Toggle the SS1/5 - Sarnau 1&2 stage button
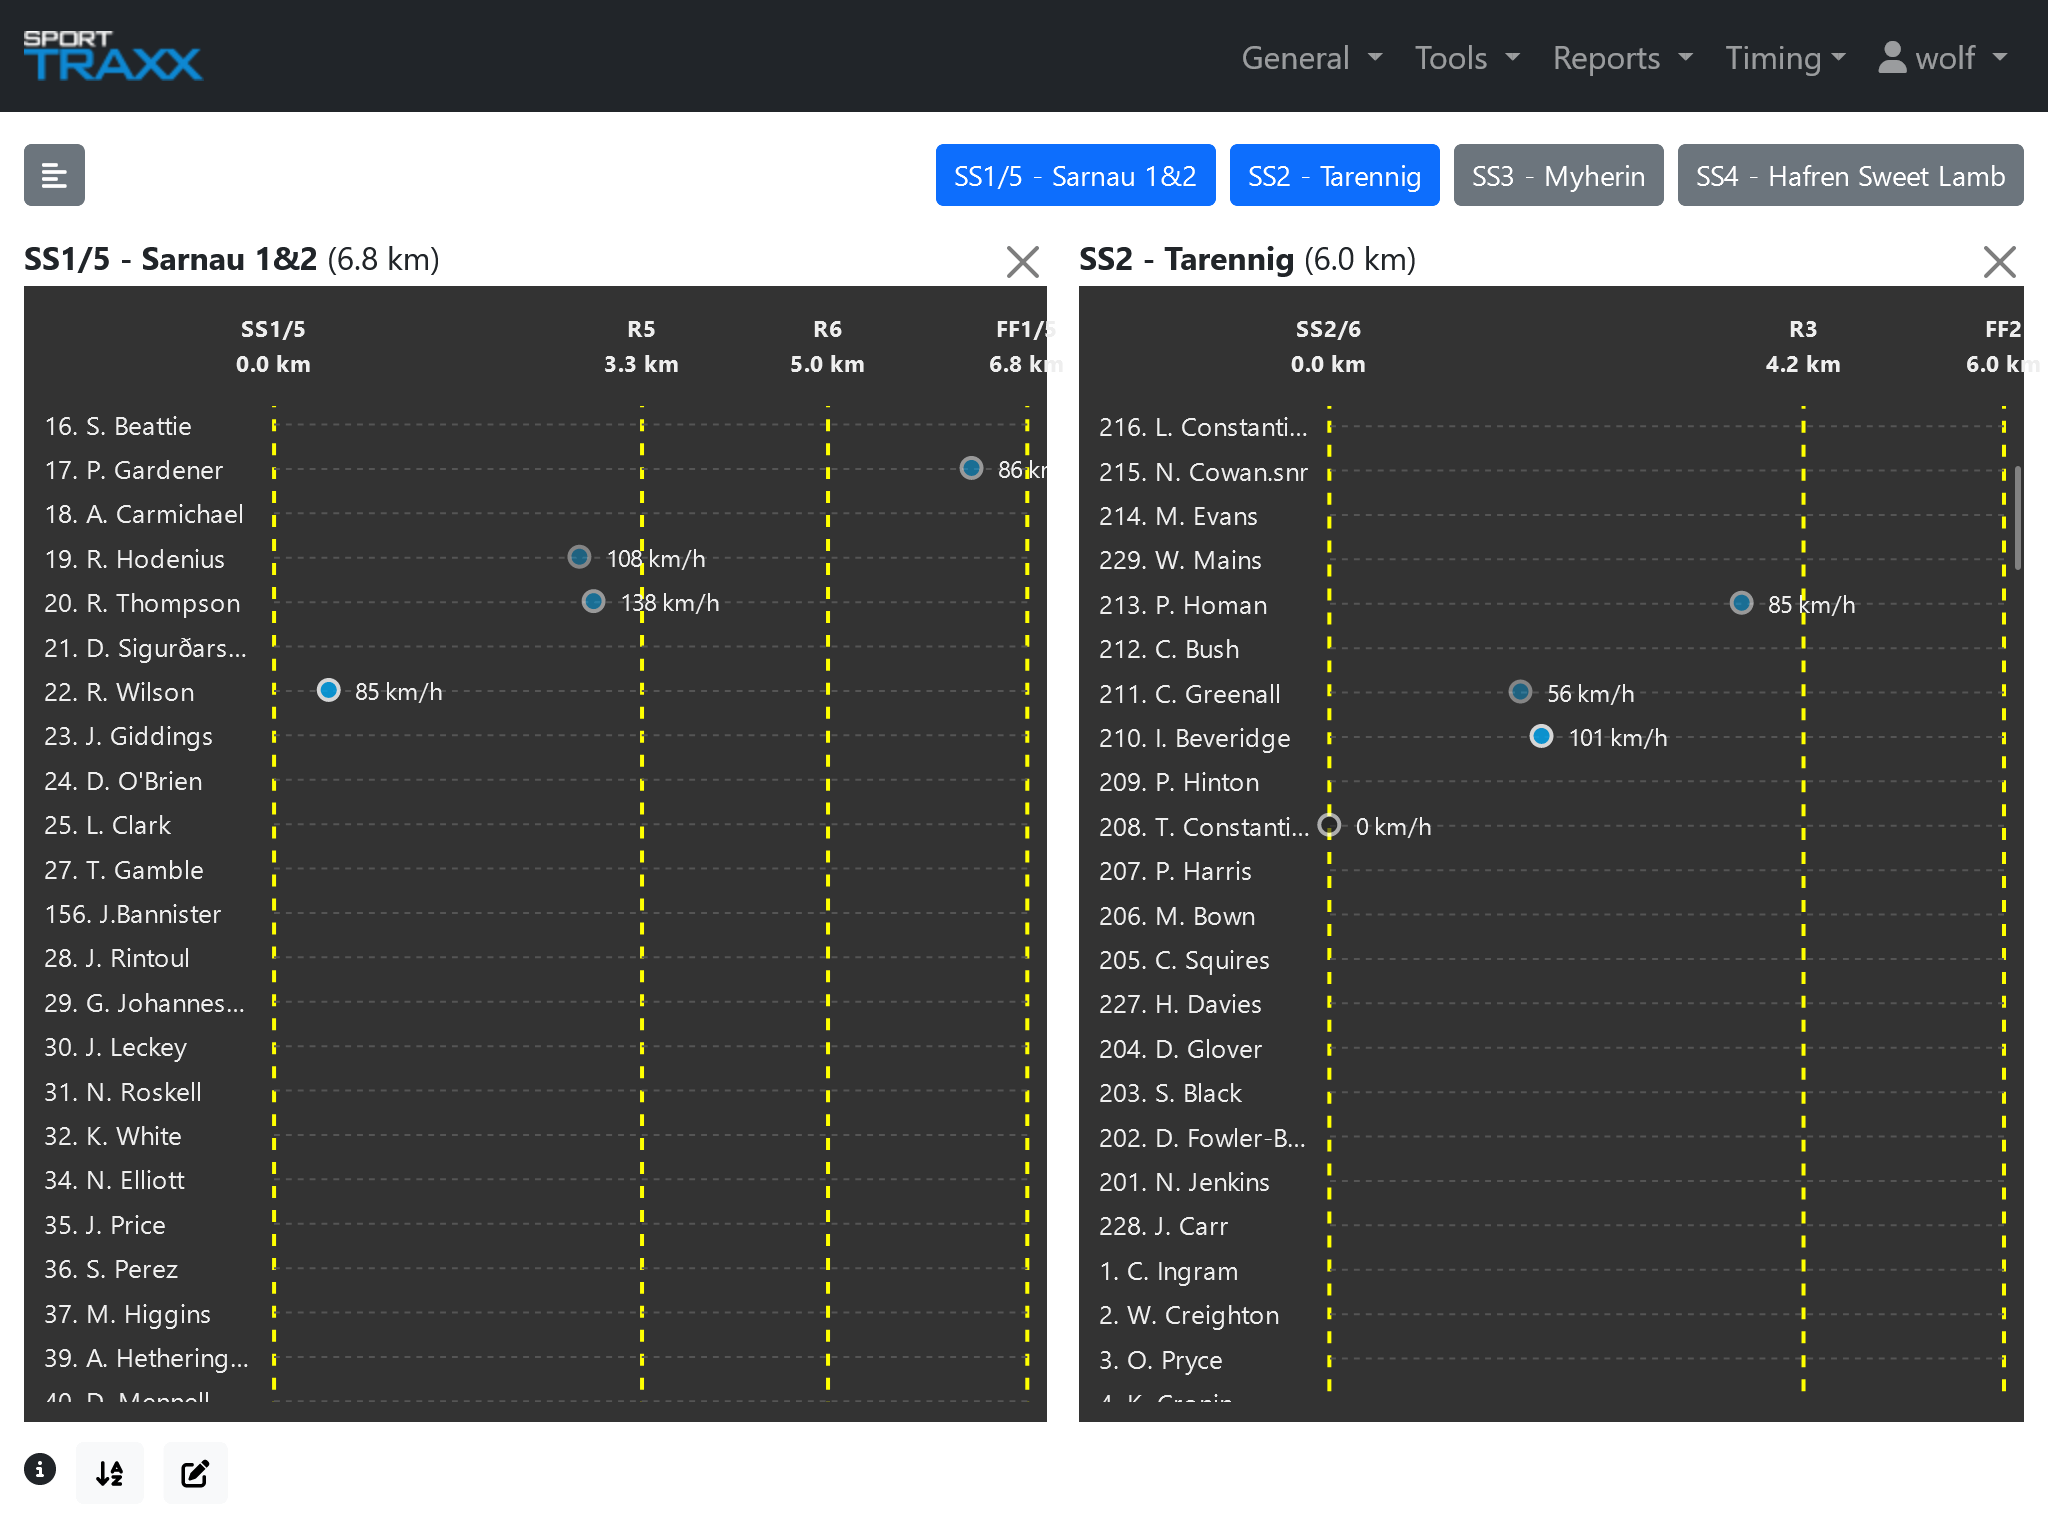This screenshot has width=2048, height=1536. point(1075,176)
